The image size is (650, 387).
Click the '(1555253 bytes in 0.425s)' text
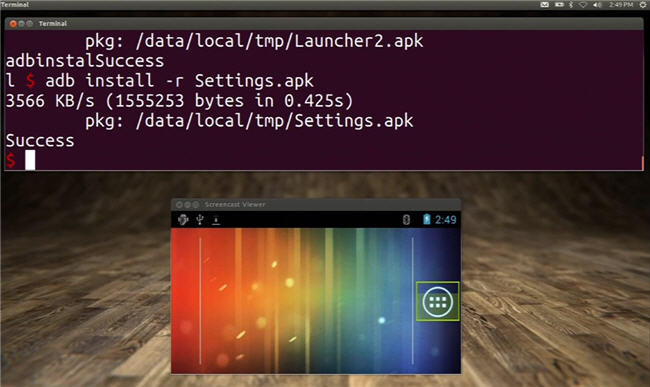pos(229,101)
